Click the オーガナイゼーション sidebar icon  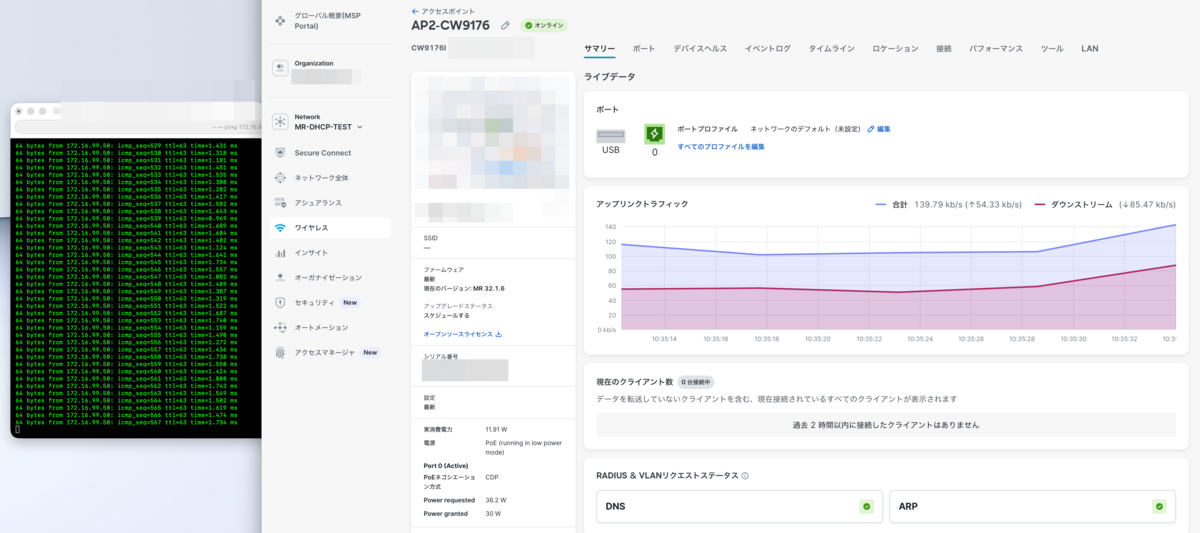click(x=280, y=278)
